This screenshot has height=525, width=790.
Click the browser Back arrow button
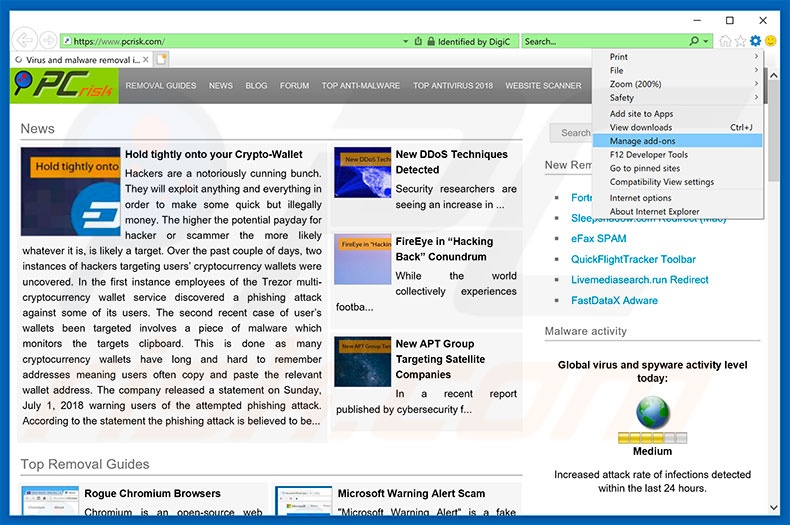pyautogui.click(x=24, y=40)
